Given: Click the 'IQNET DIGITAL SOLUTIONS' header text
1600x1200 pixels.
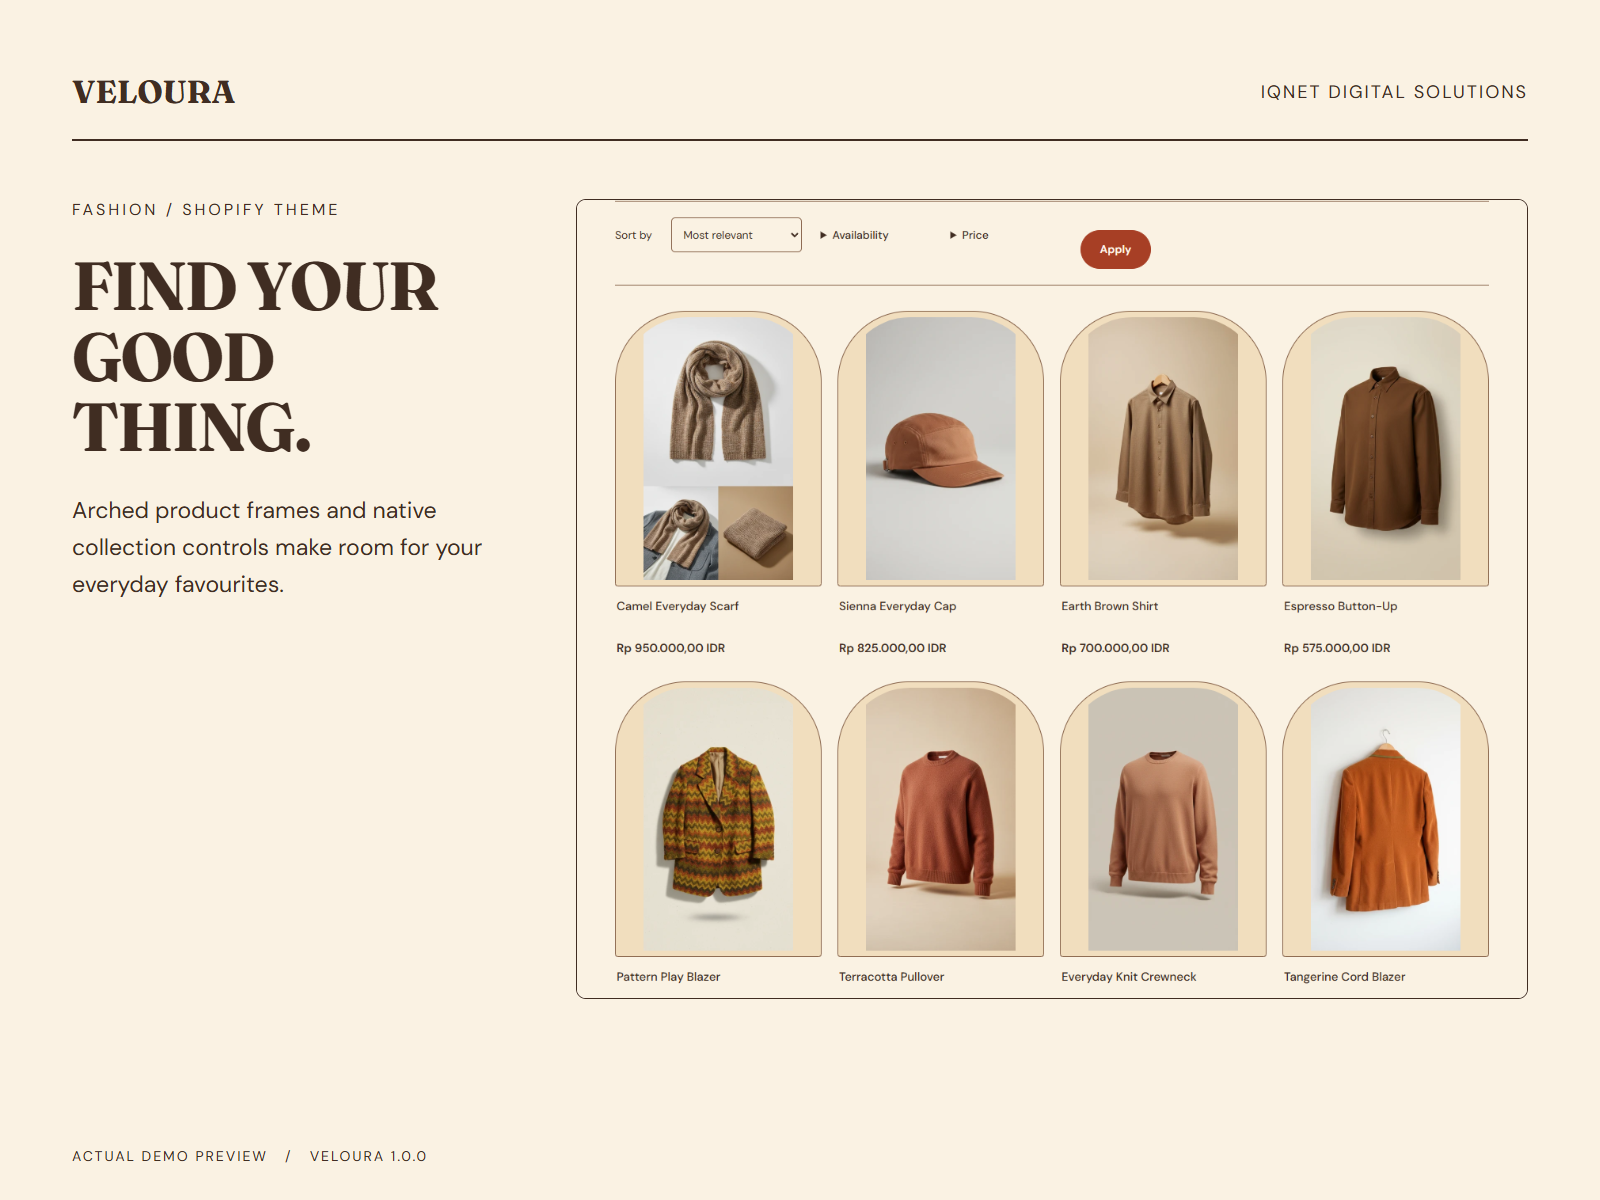Looking at the screenshot, I should 1393,92.
